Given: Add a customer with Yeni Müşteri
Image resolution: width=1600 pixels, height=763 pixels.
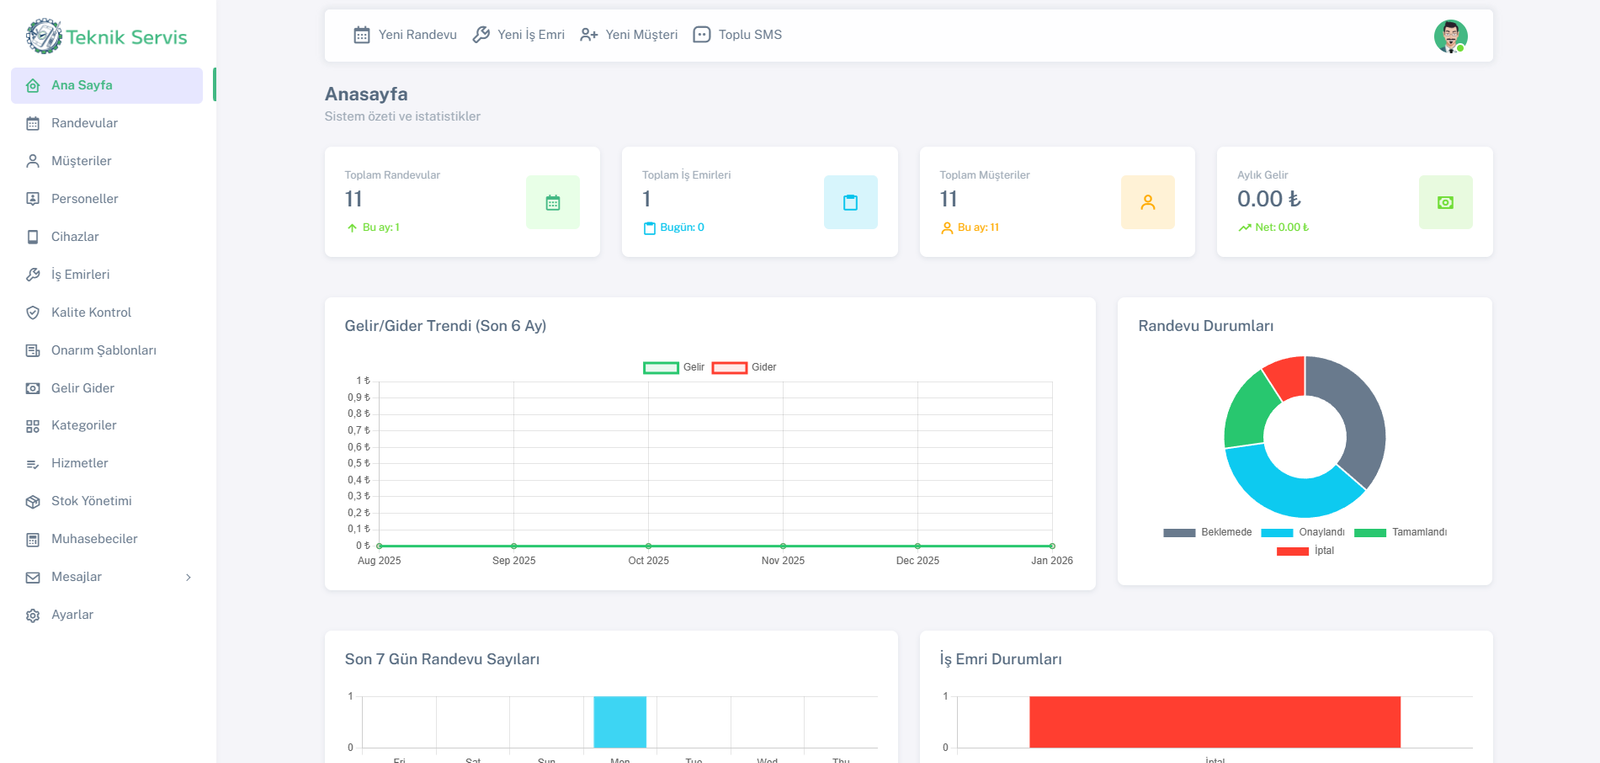Looking at the screenshot, I should click(629, 35).
